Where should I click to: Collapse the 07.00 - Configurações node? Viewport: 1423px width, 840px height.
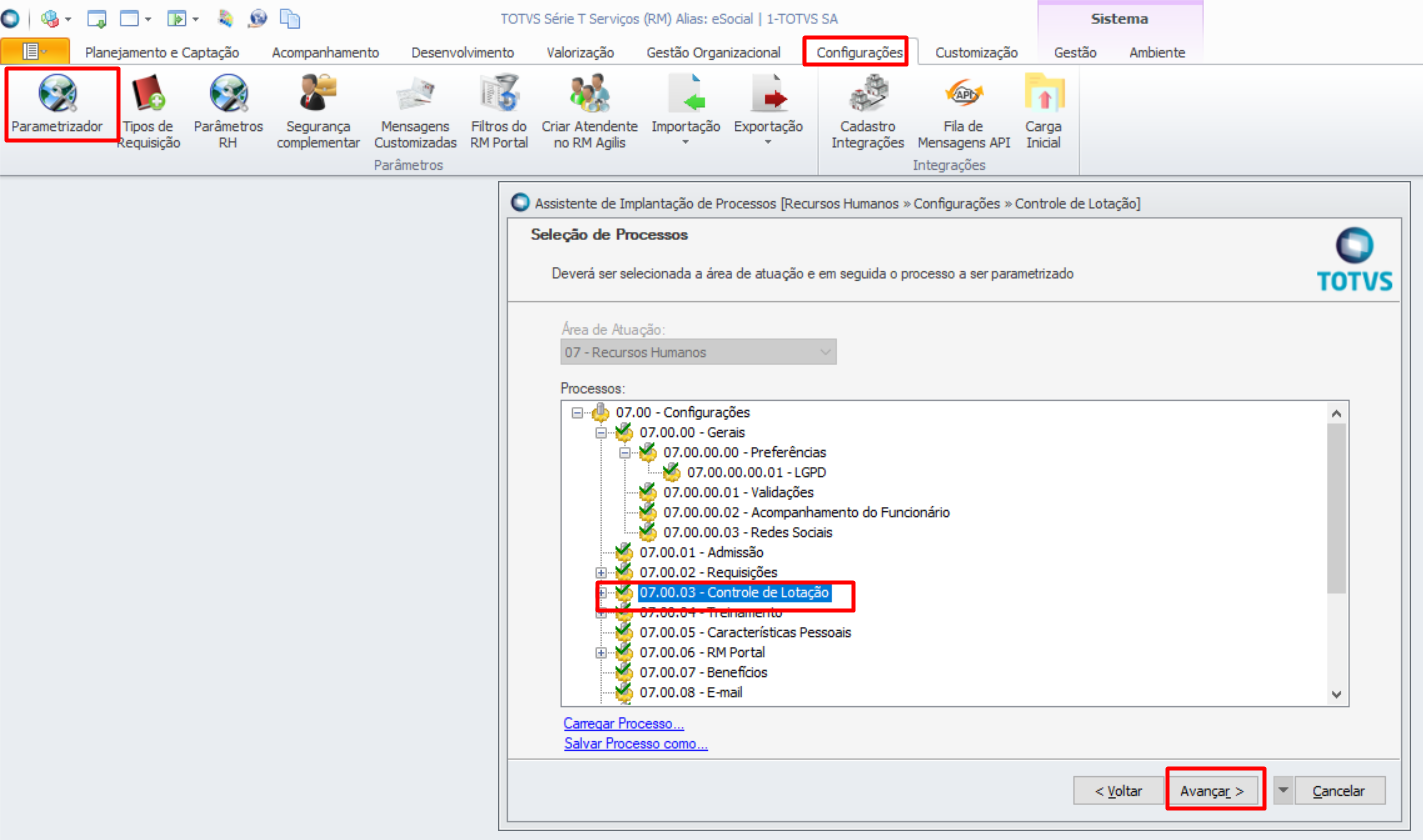(577, 412)
